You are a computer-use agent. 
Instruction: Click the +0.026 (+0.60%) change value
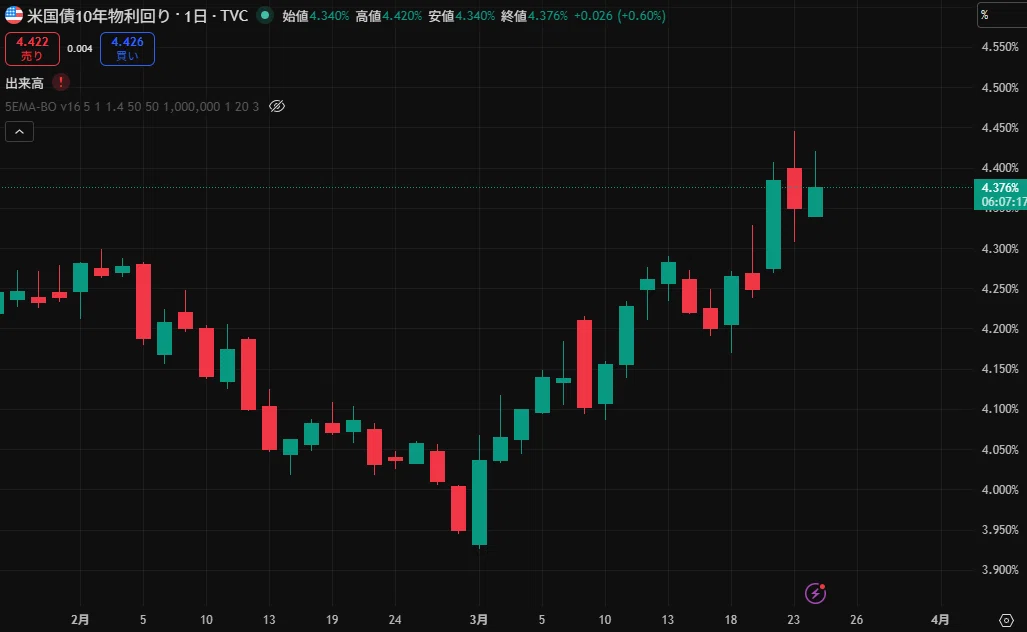pyautogui.click(x=620, y=16)
